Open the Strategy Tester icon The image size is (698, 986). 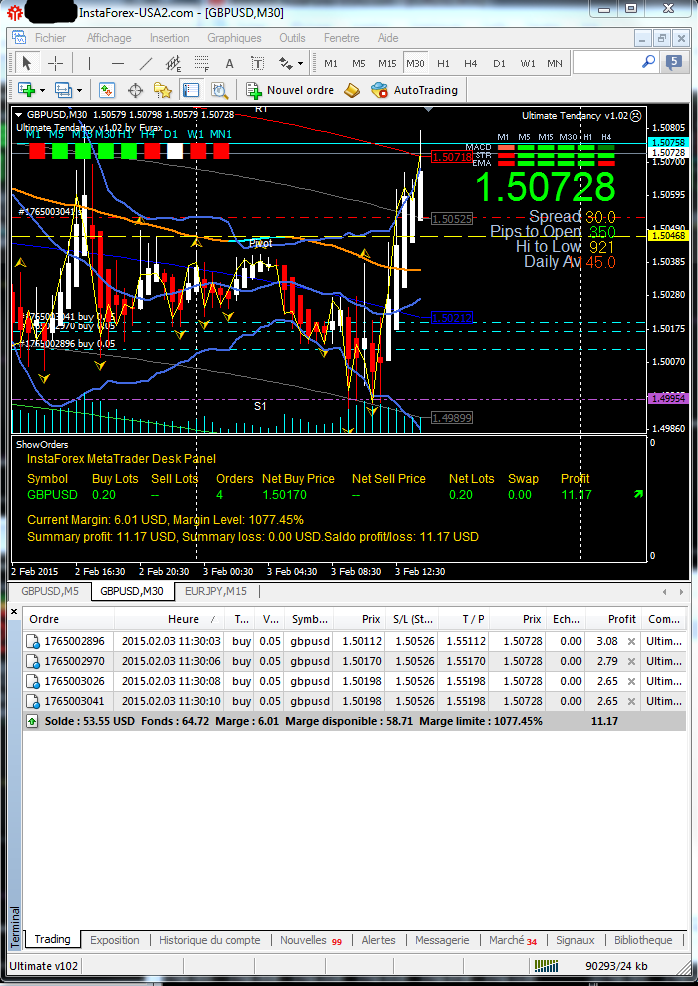tap(219, 90)
